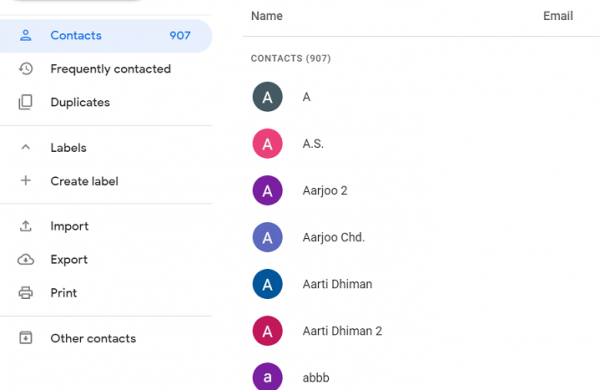Image resolution: width=600 pixels, height=390 pixels.
Task: Click the red avatar for Aarti Dhiman 2
Action: pos(267,331)
